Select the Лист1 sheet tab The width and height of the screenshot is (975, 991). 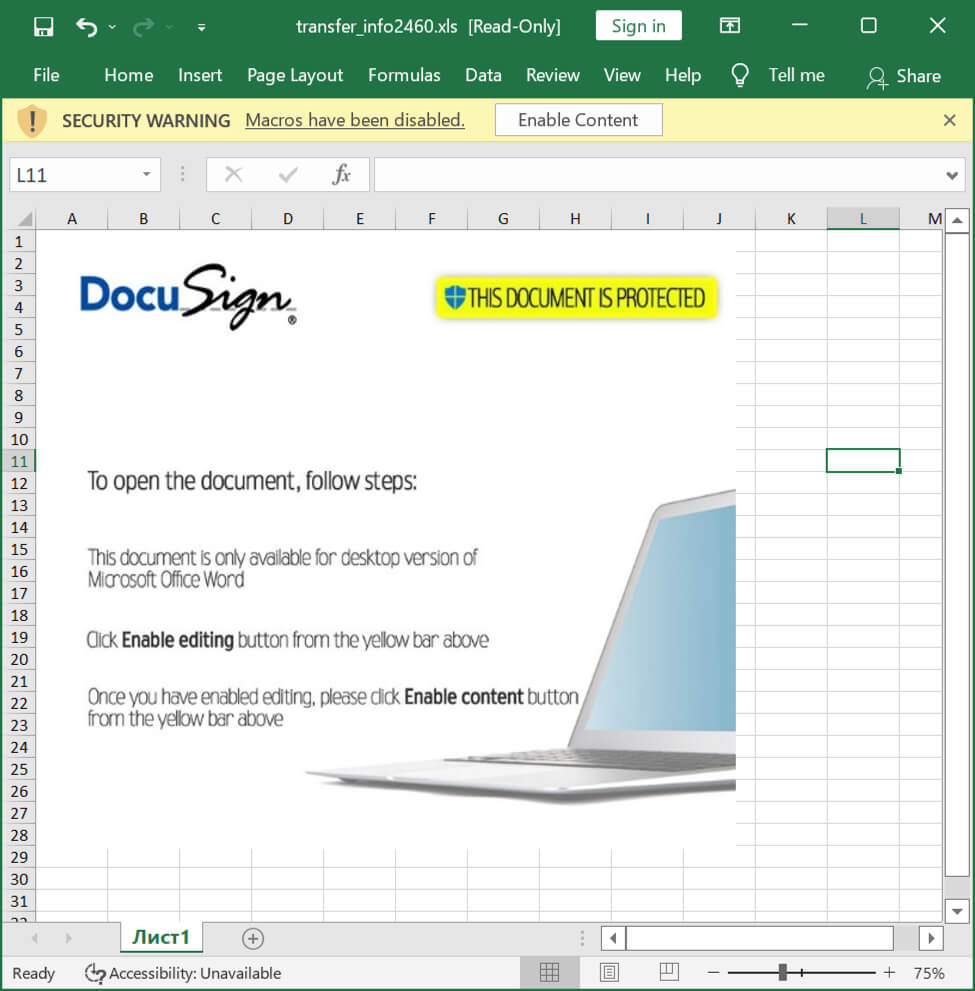pyautogui.click(x=161, y=937)
